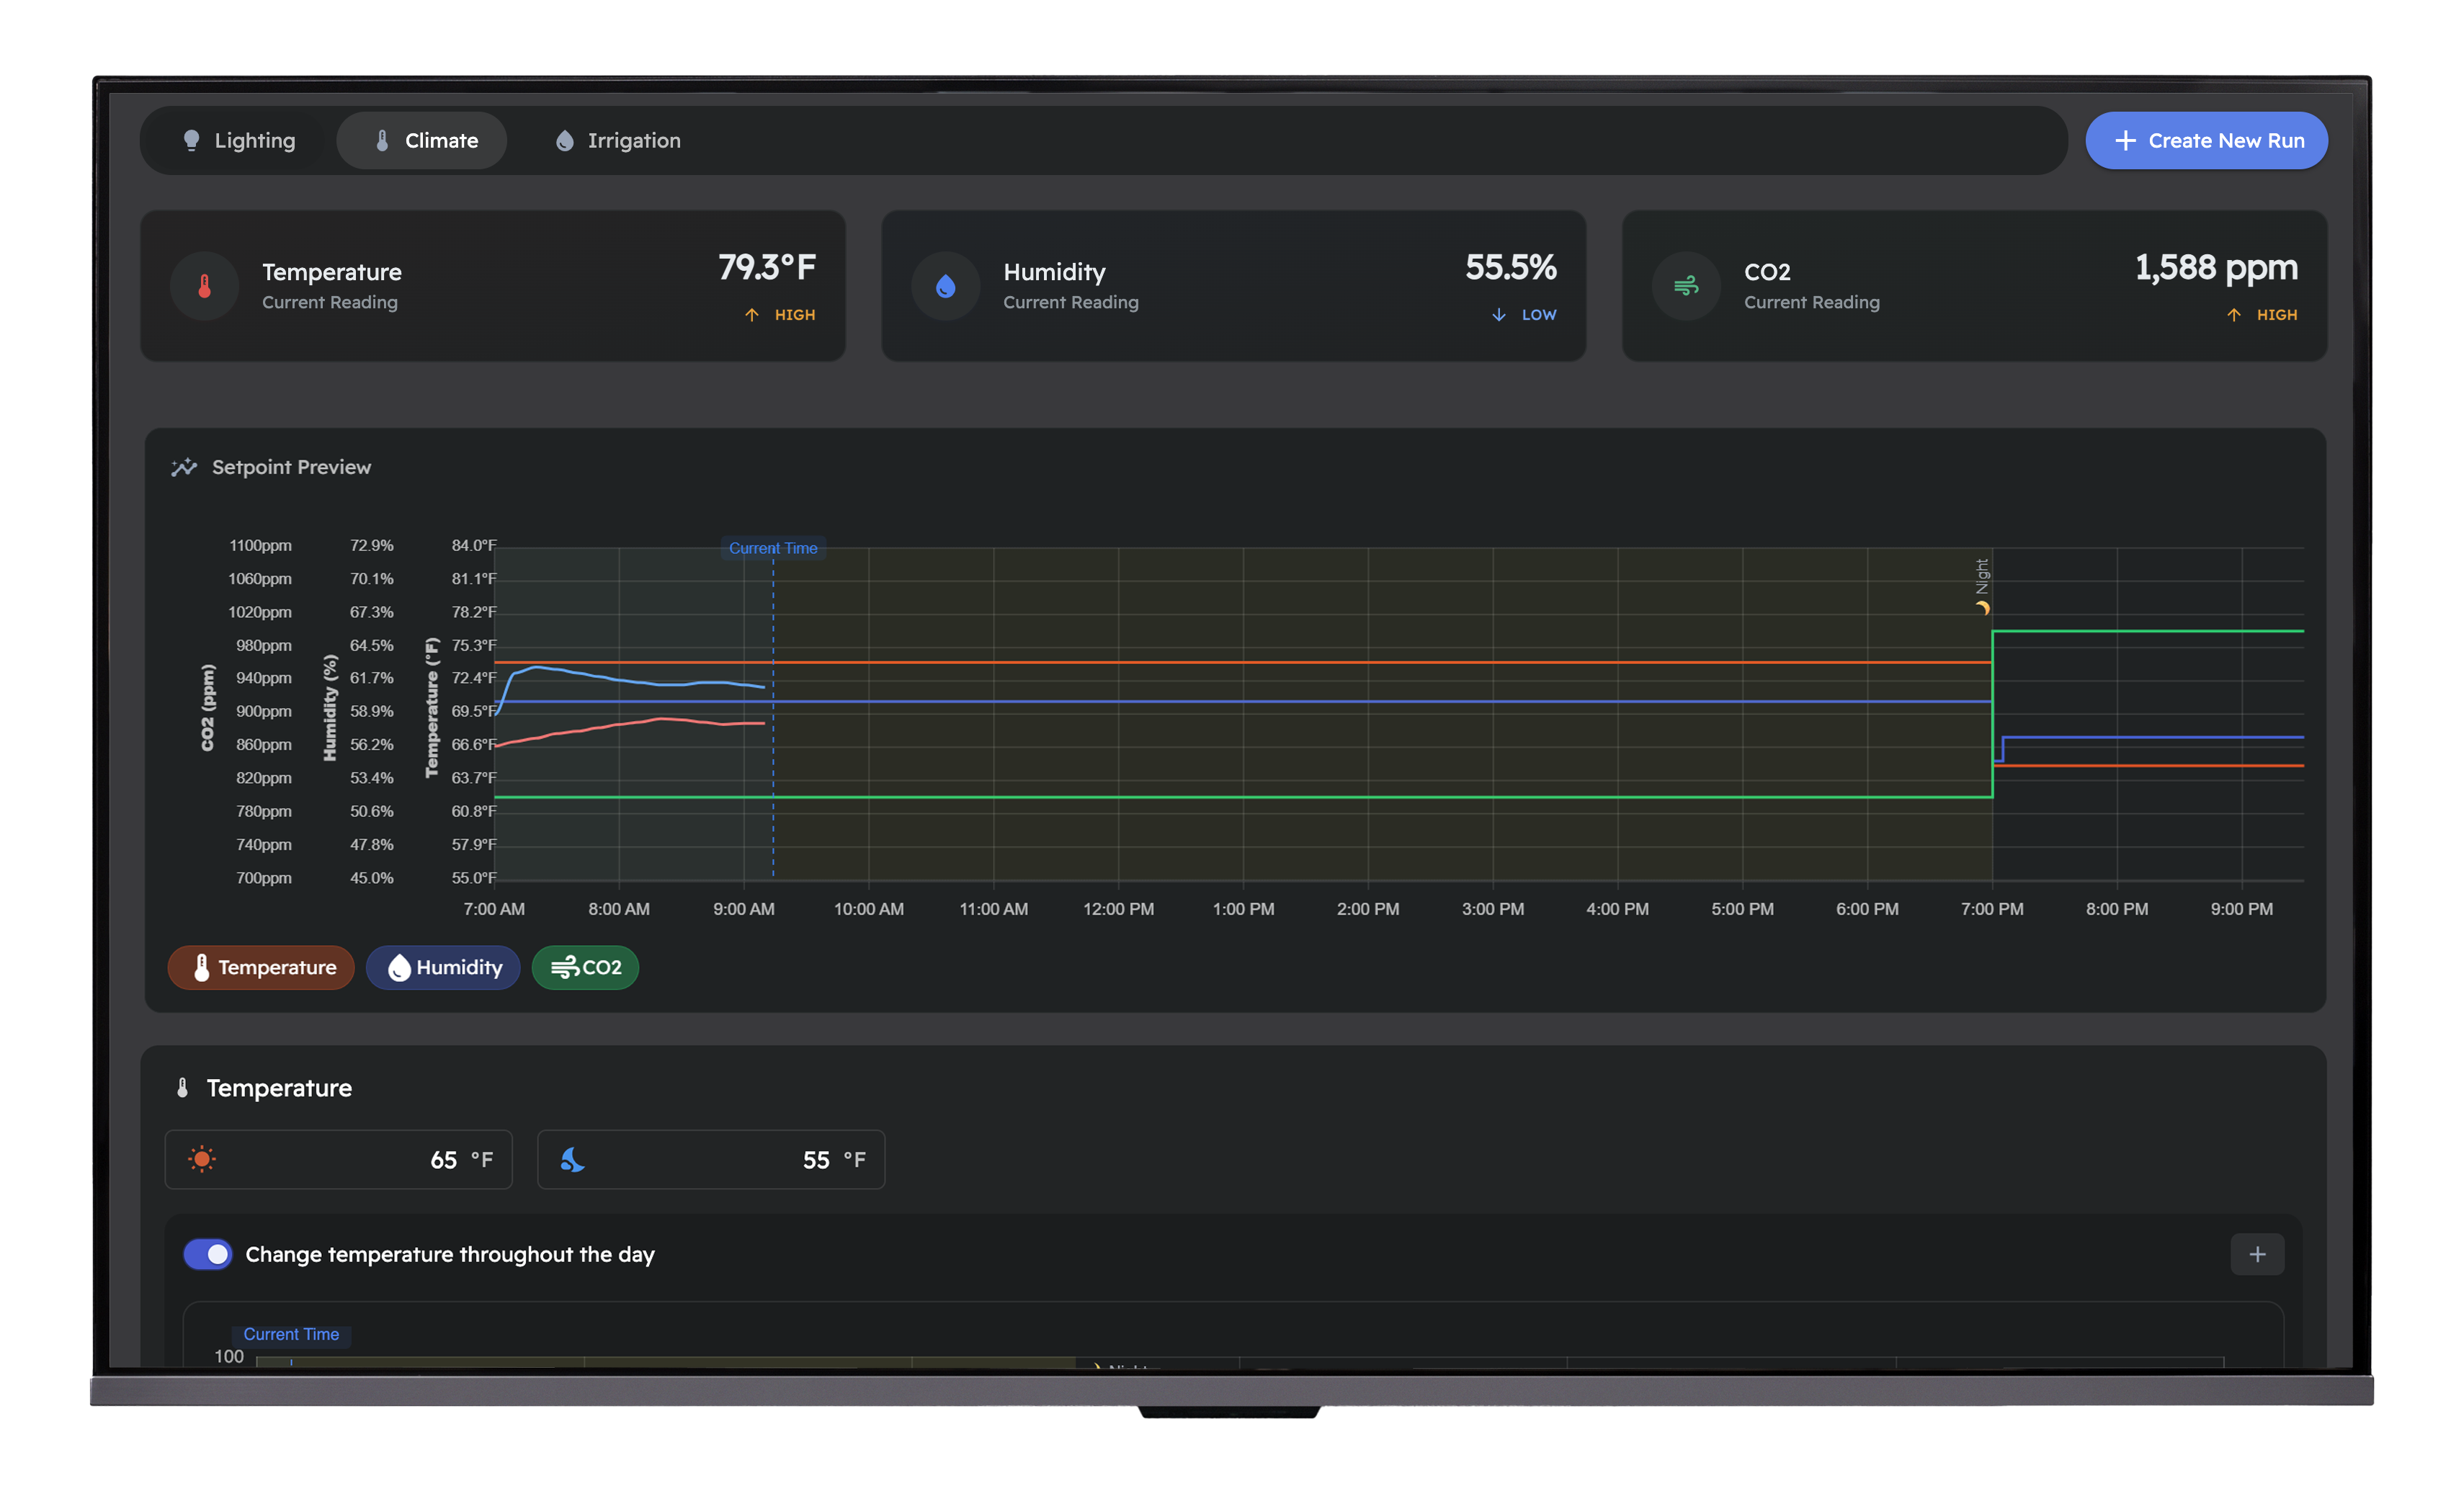
Task: Click the lightbulb icon in Lighting tab
Action: [x=191, y=141]
